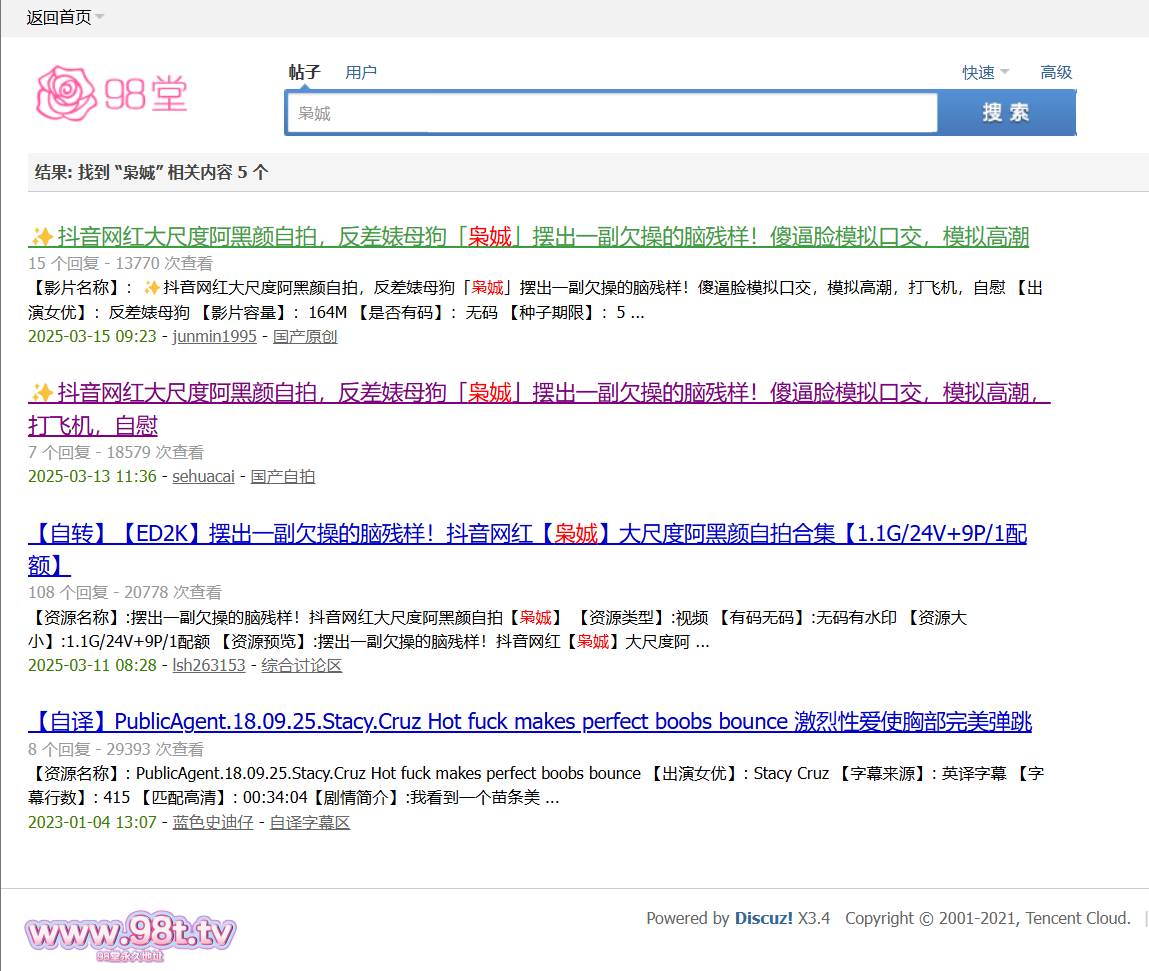This screenshot has width=1149, height=971.
Task: Open the green first search result title
Action: [528, 237]
